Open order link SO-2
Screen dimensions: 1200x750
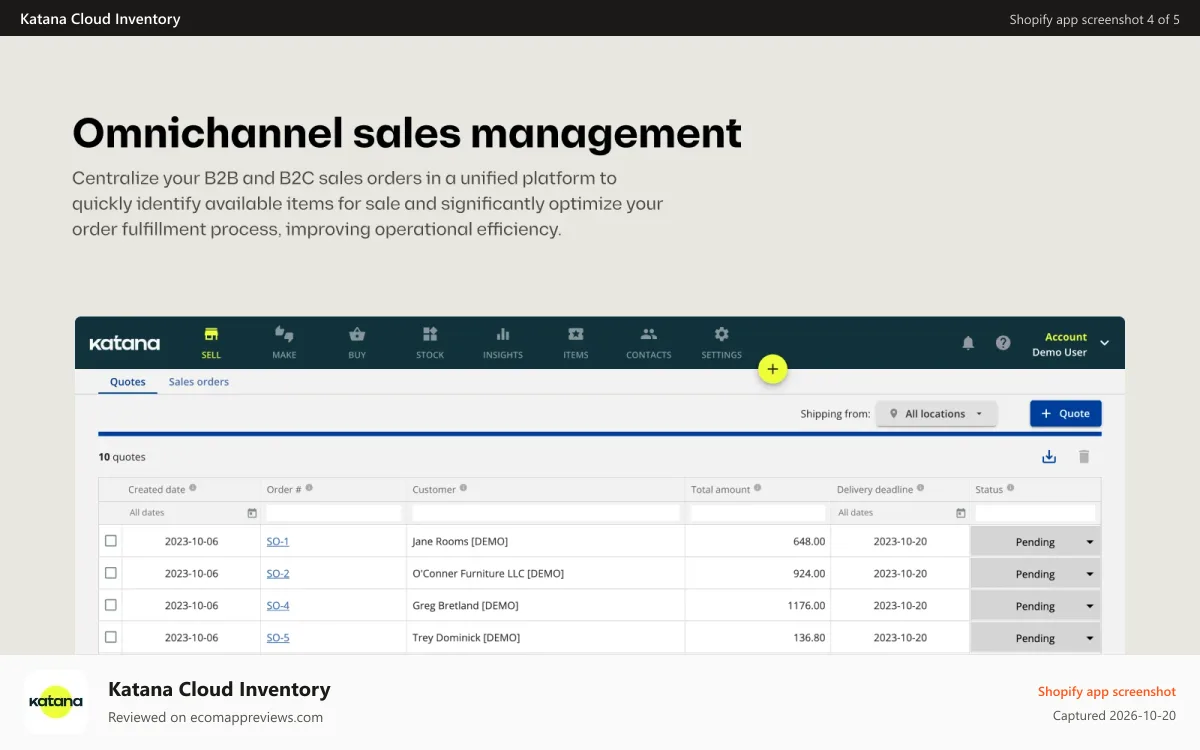pos(278,573)
